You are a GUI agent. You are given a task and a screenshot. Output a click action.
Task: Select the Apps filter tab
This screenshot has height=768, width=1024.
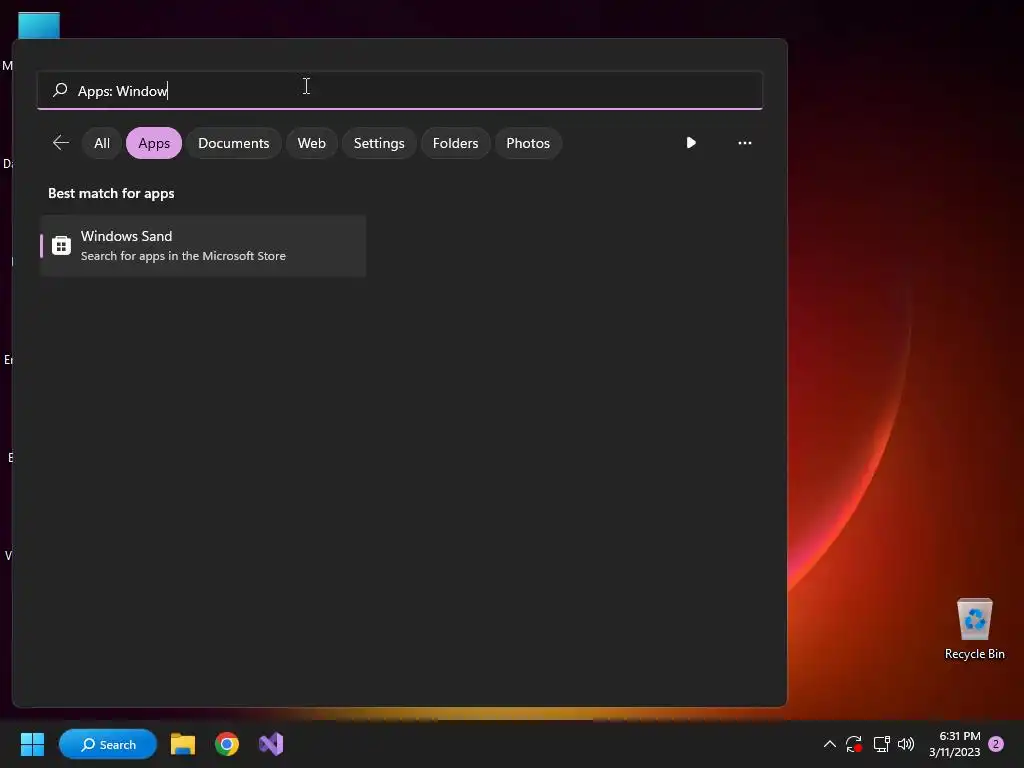[154, 143]
